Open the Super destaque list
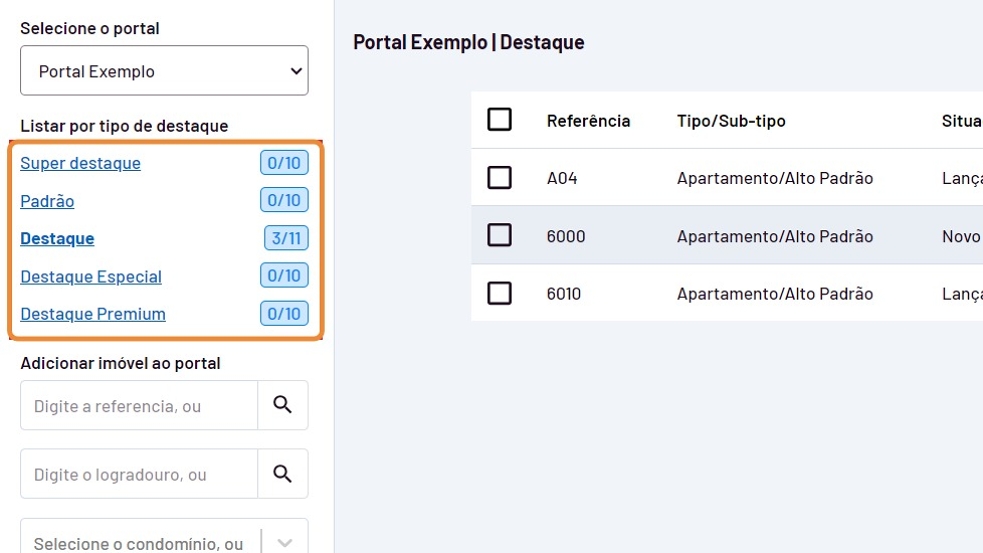Image resolution: width=983 pixels, height=553 pixels. point(80,163)
